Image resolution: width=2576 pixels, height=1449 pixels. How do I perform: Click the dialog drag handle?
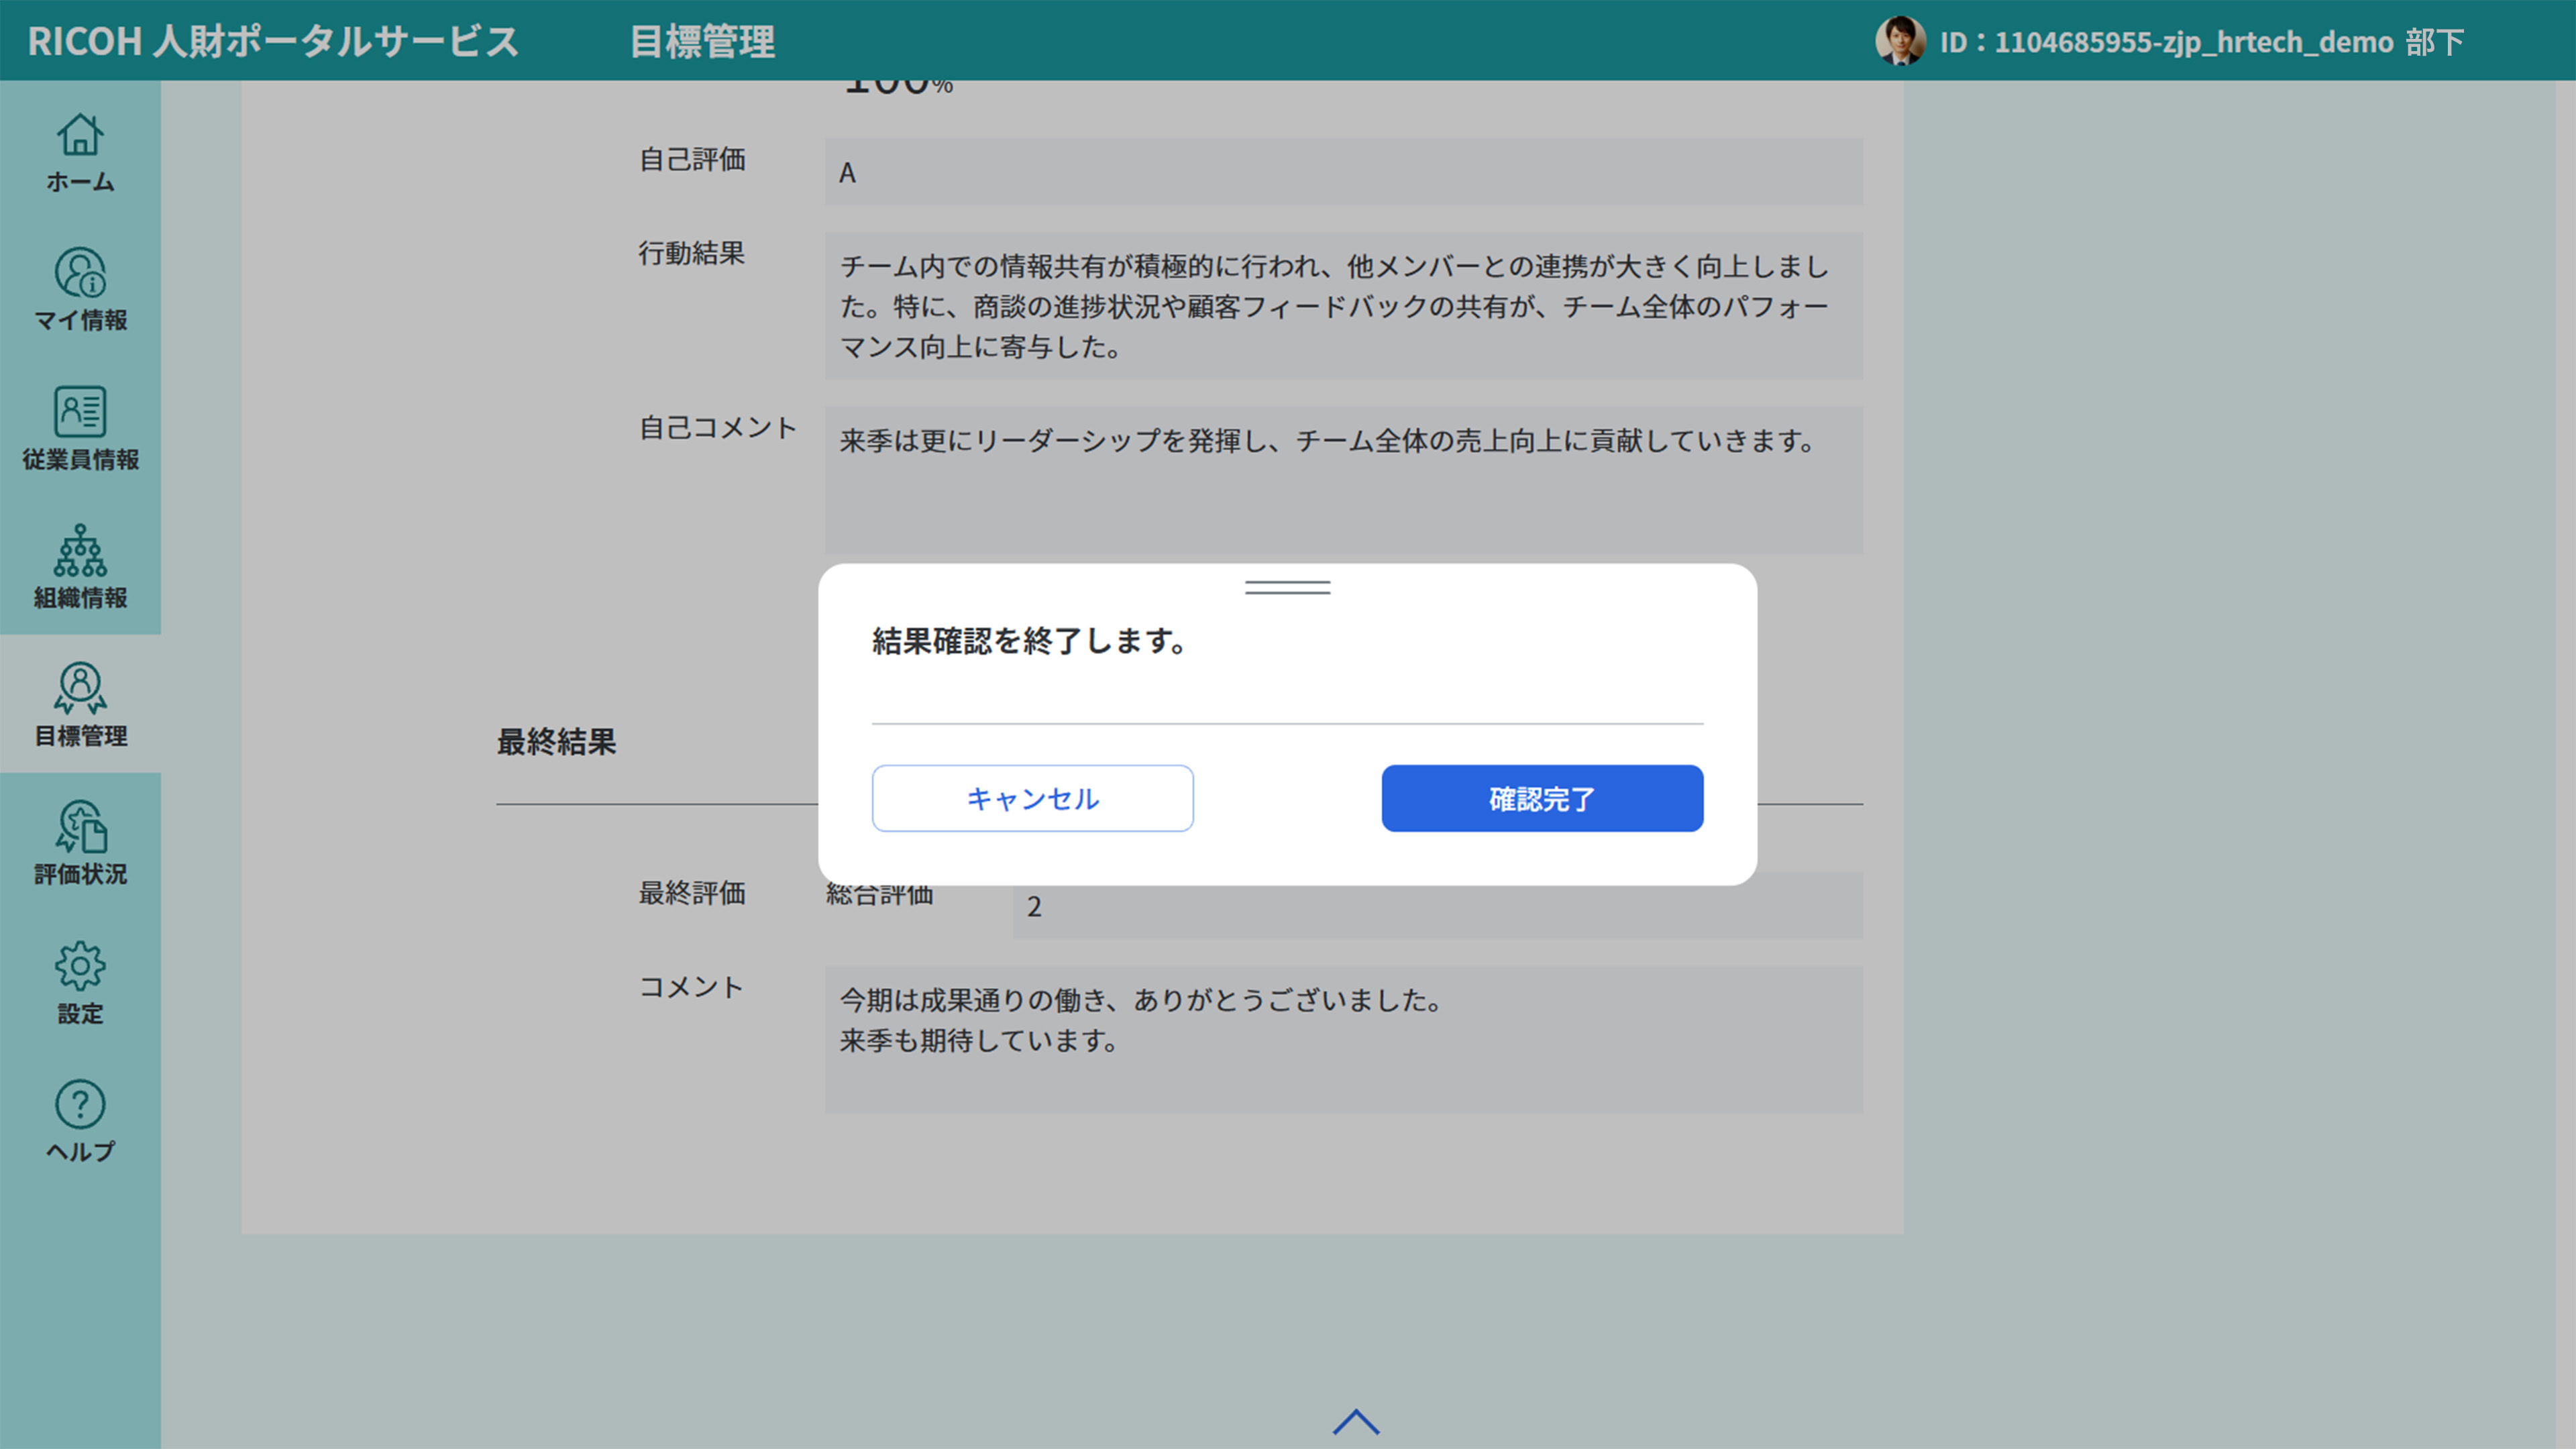tap(1286, 588)
